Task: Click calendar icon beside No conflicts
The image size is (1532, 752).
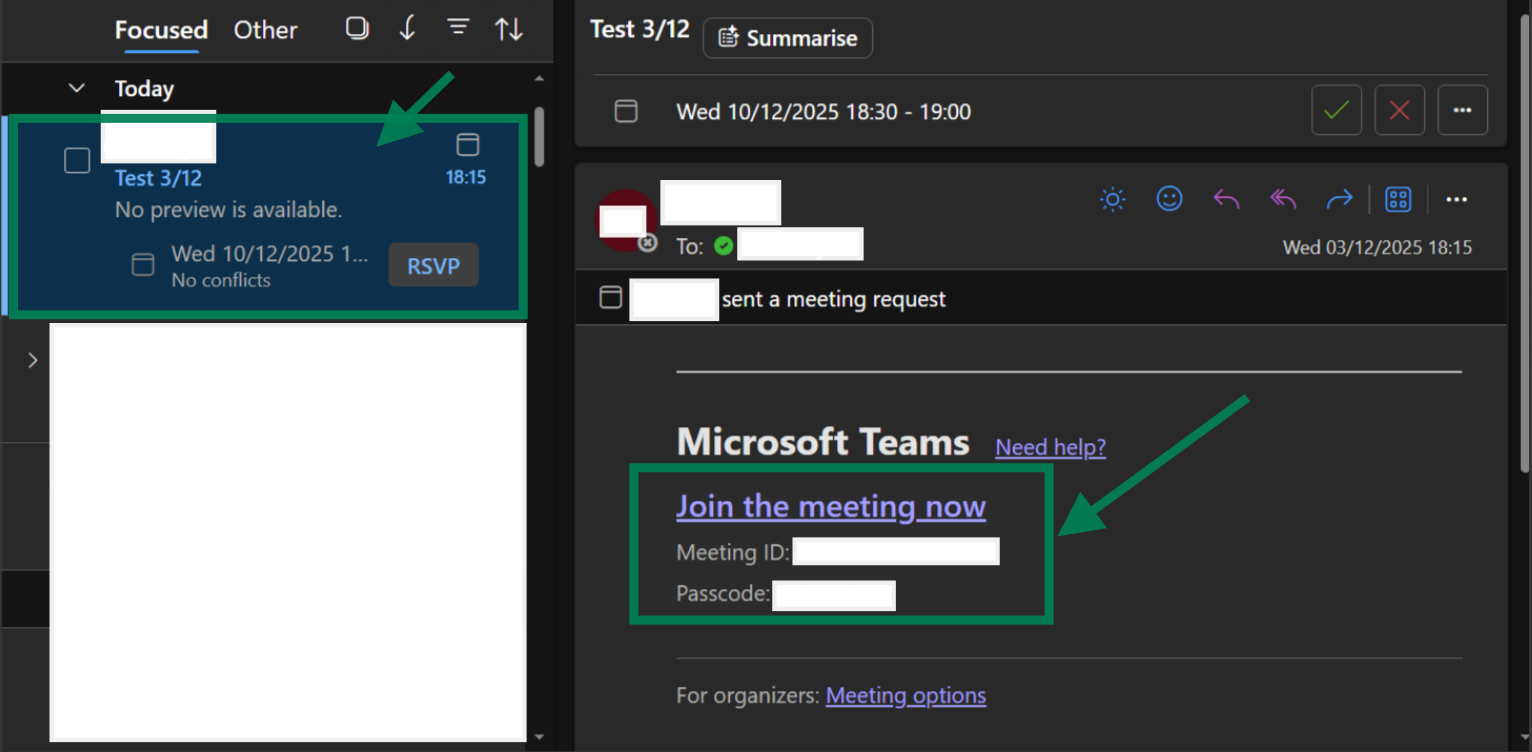Action: 144,264
